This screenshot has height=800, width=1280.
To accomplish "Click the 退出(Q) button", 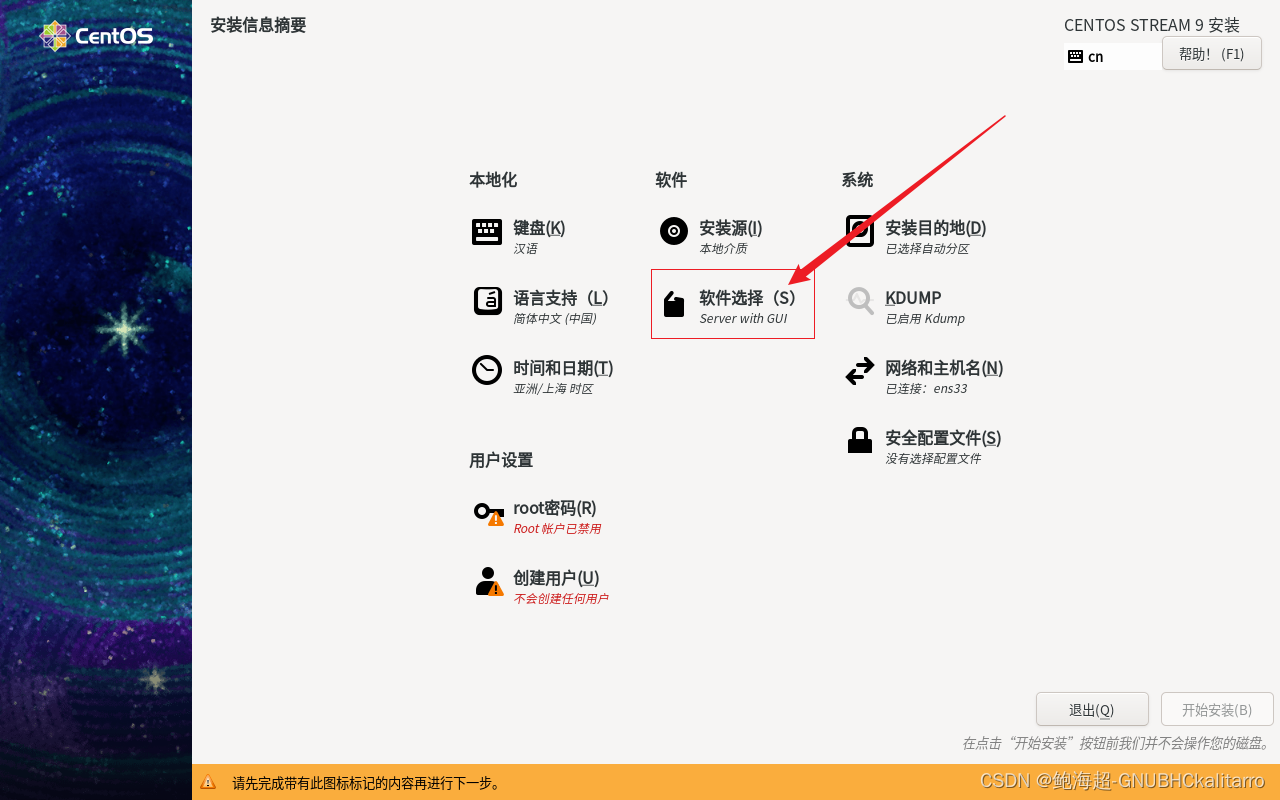I will [1092, 709].
